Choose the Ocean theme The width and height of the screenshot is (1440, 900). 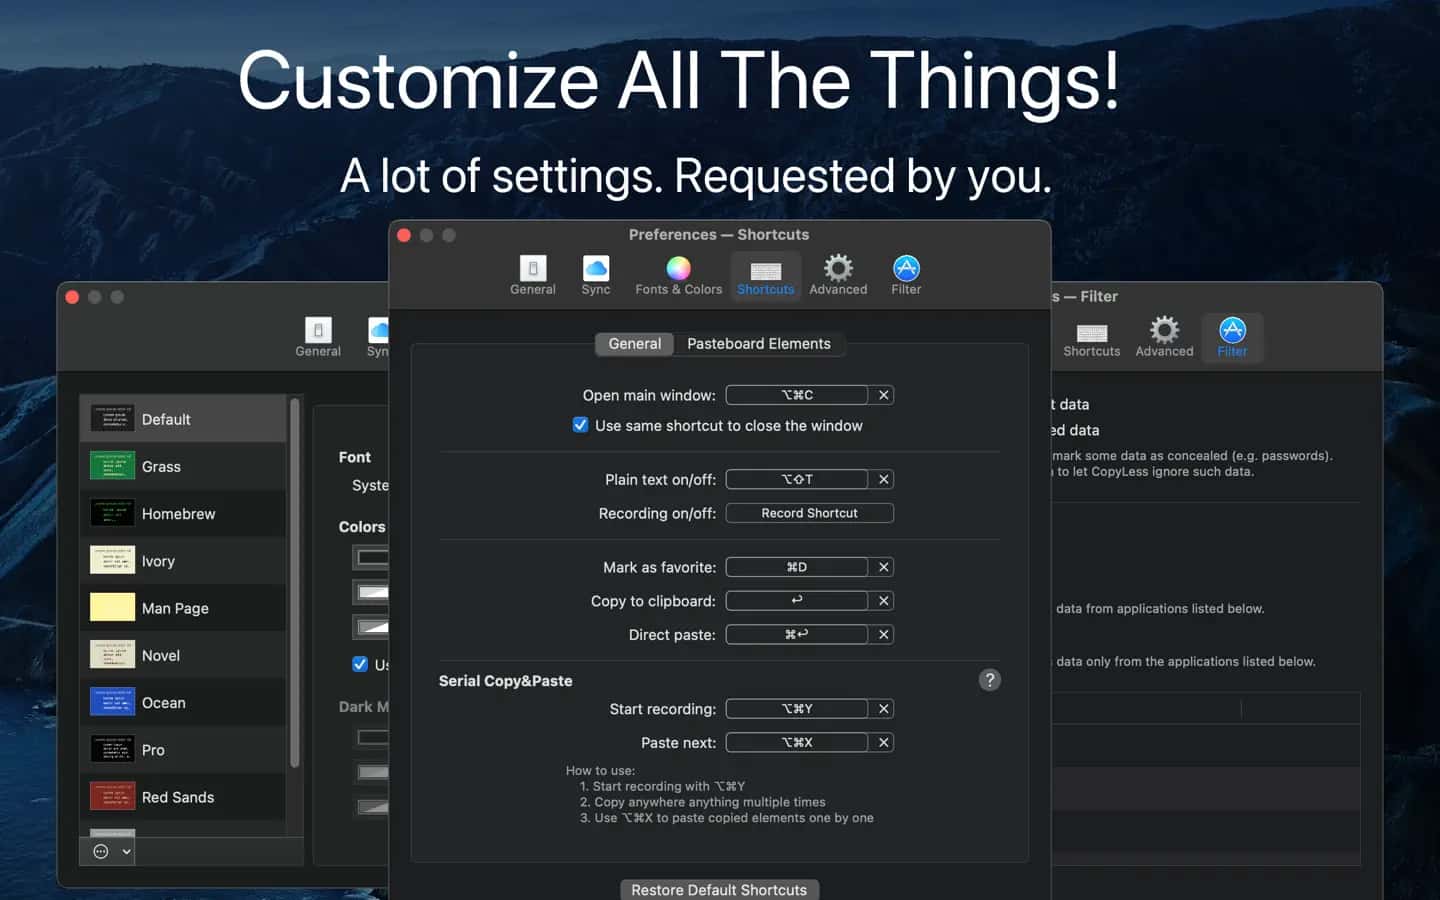tap(183, 703)
